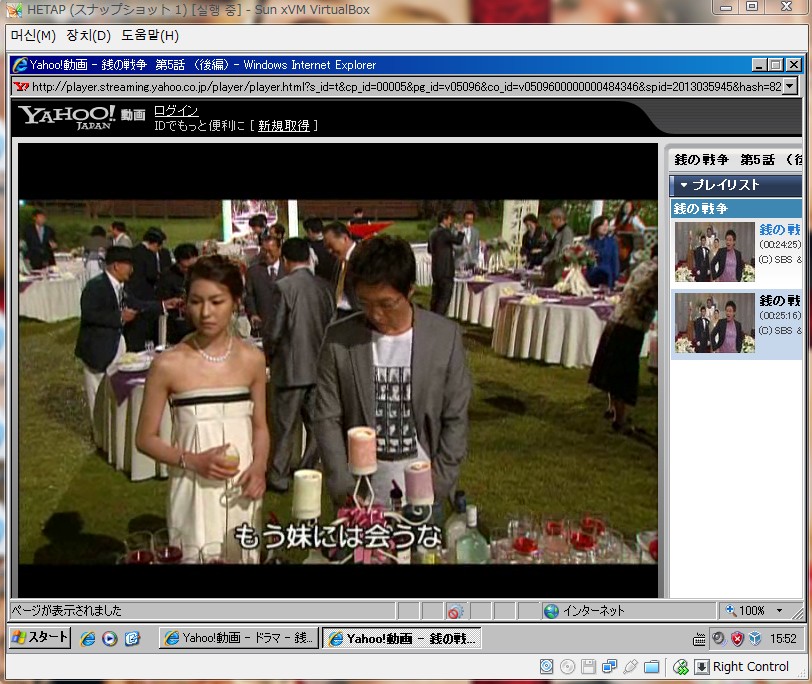
Task: Launch Windows Media Player from quick launch
Action: [109, 638]
